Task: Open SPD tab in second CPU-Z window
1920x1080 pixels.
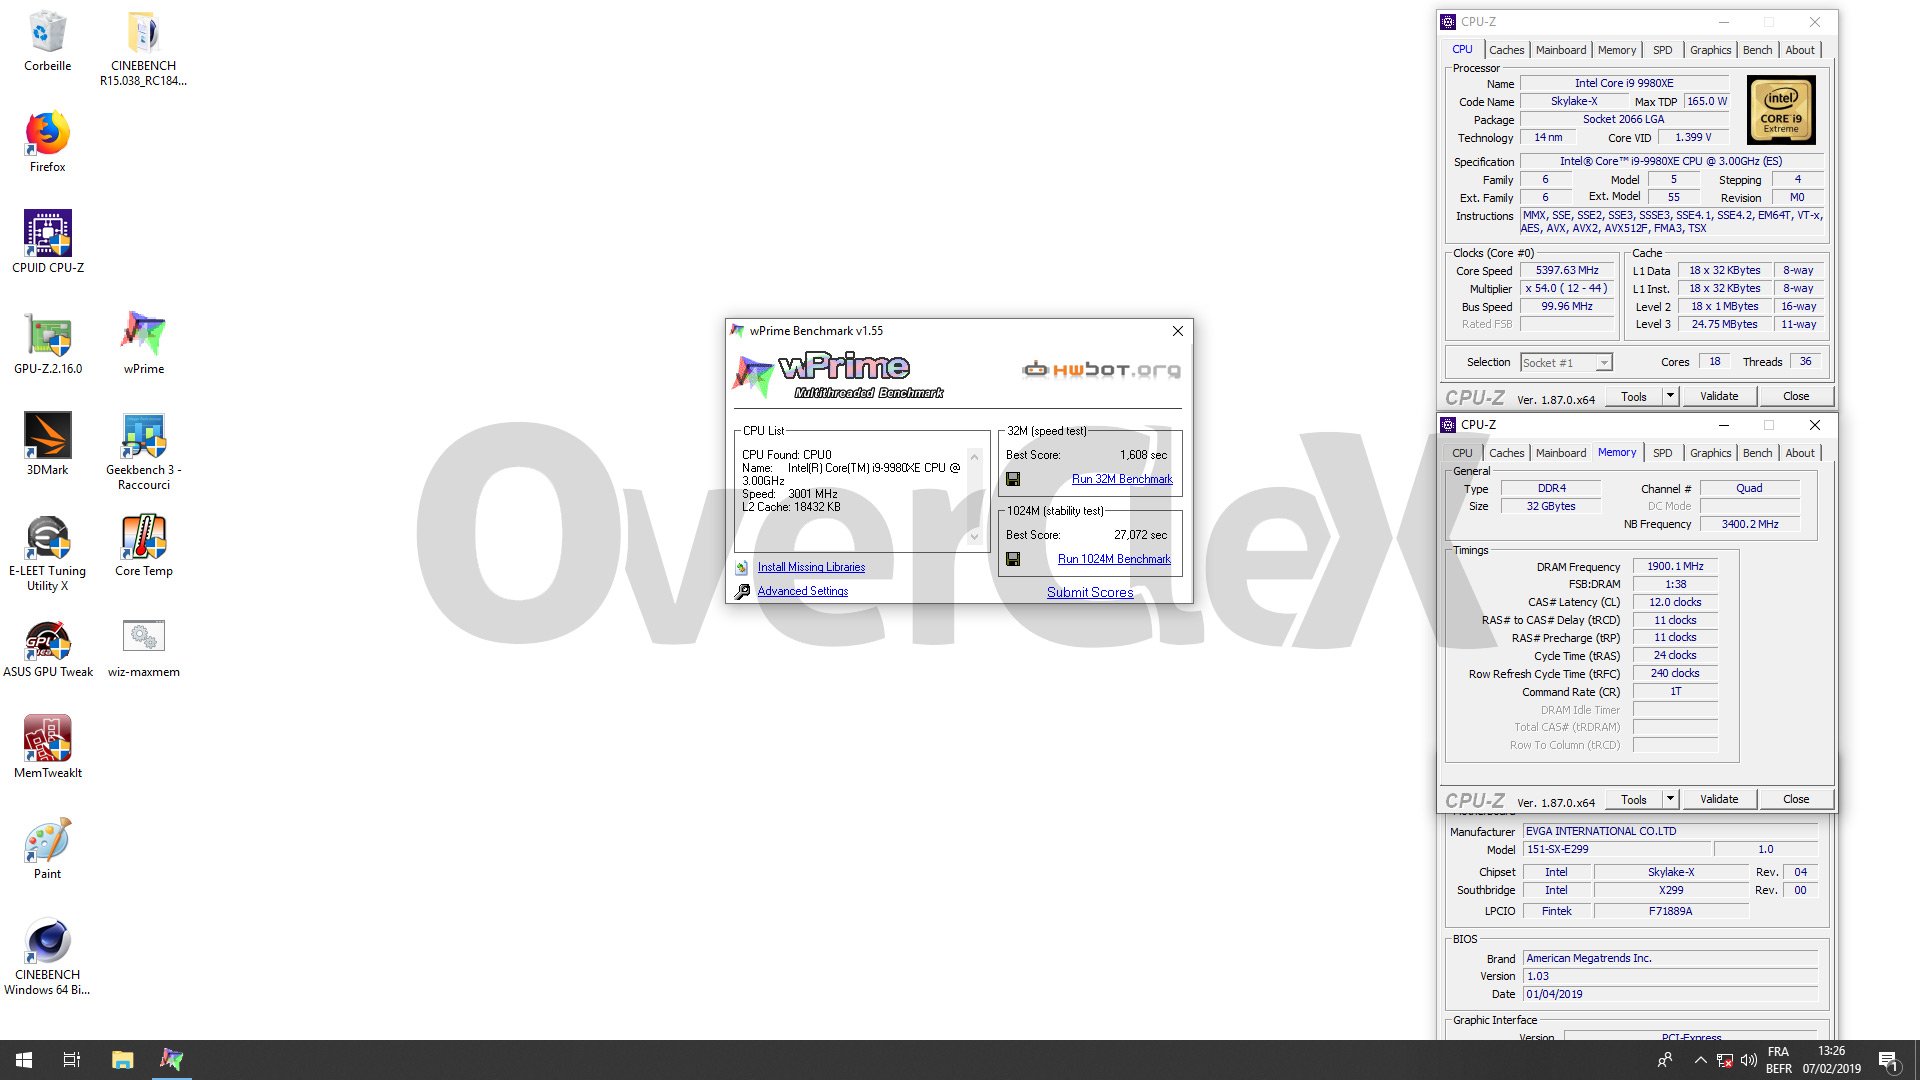Action: pos(1662,453)
